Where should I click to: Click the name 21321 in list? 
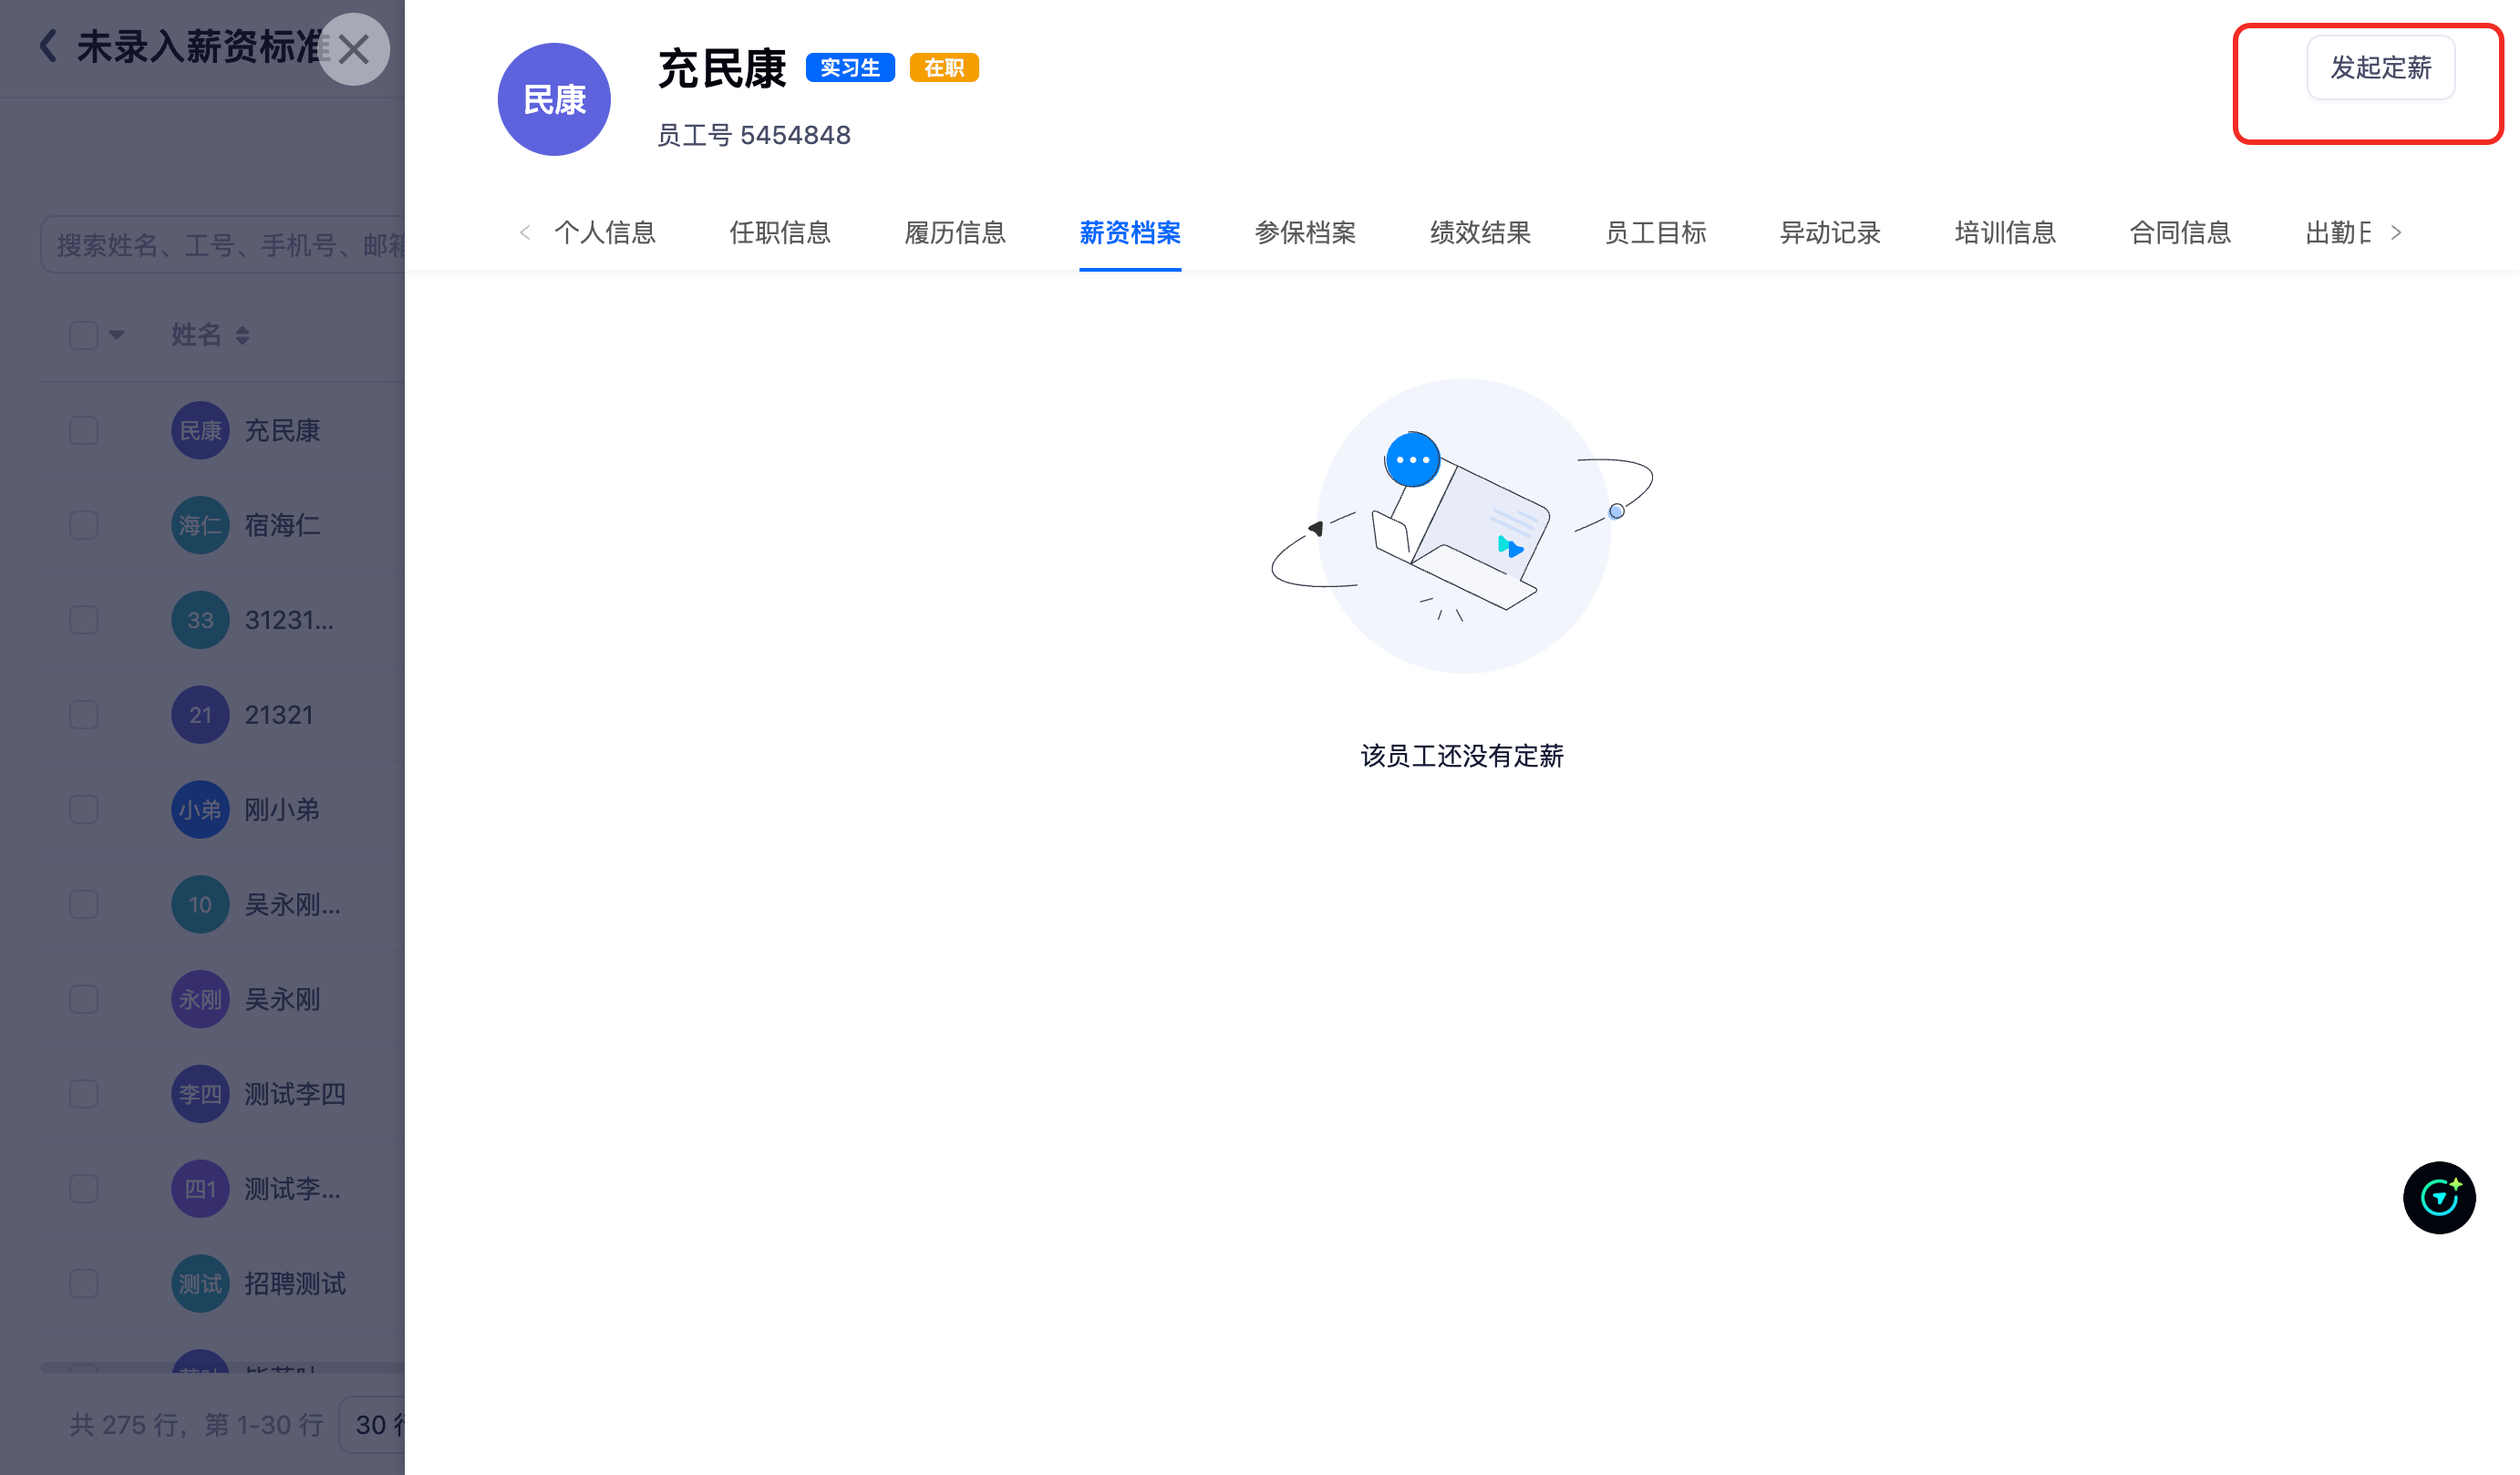coord(279,715)
